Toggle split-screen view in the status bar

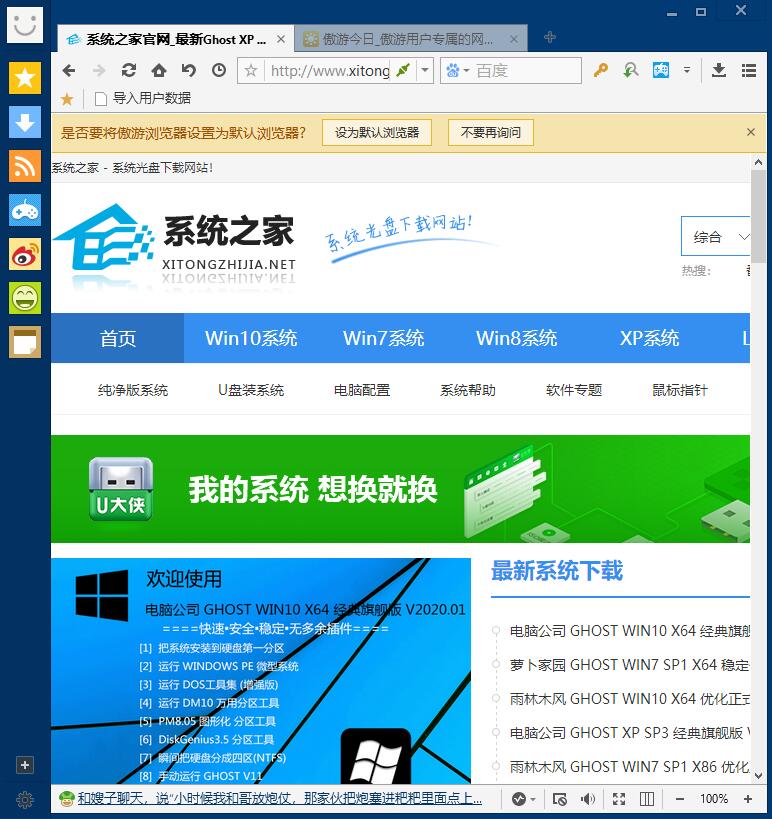pos(647,799)
